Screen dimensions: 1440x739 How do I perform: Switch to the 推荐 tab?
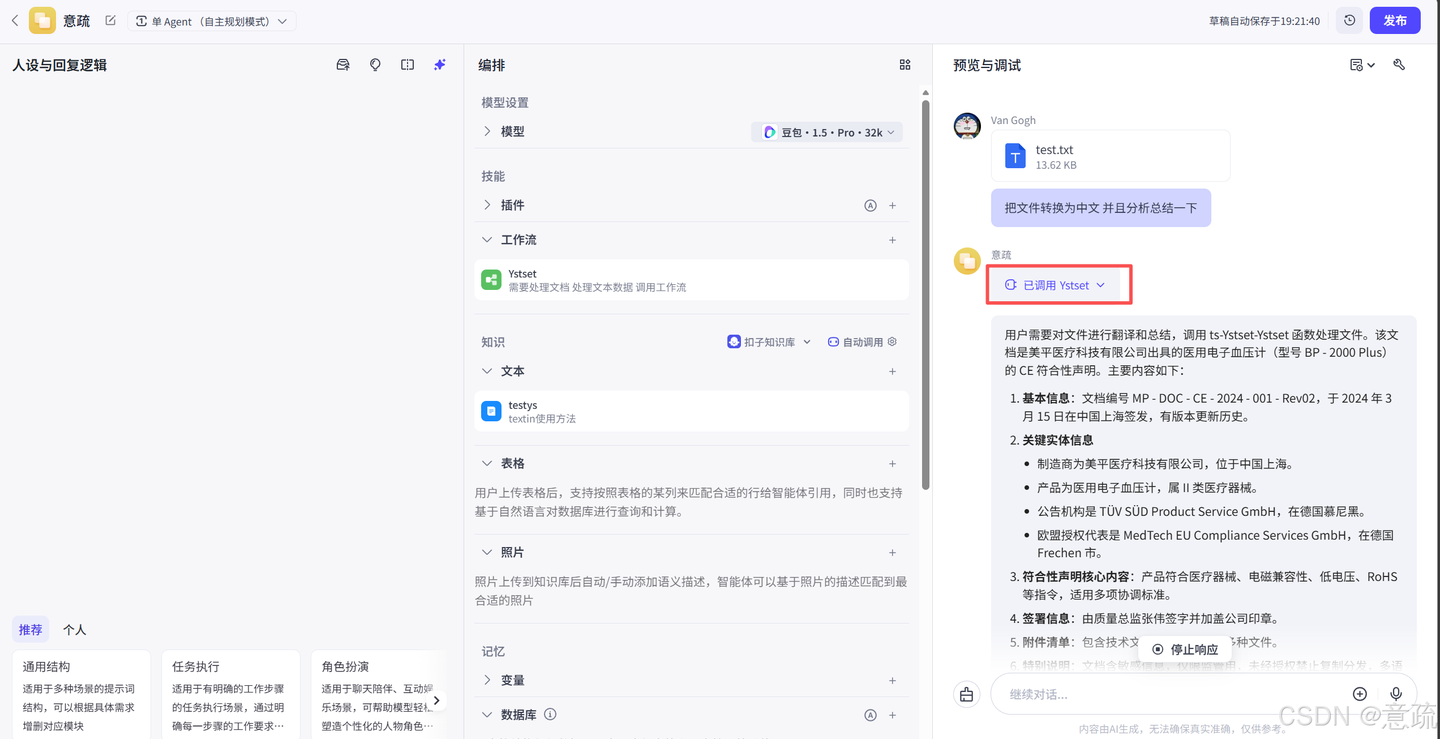point(31,630)
